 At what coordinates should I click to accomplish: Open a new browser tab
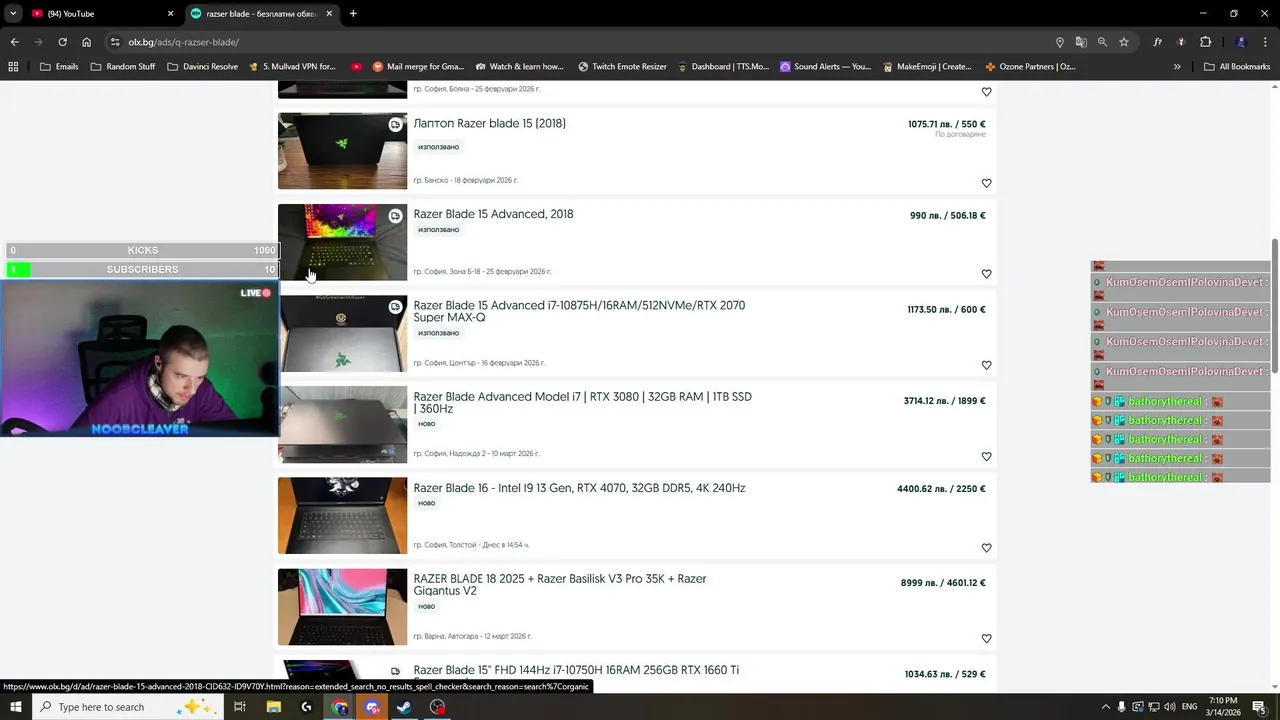click(353, 14)
